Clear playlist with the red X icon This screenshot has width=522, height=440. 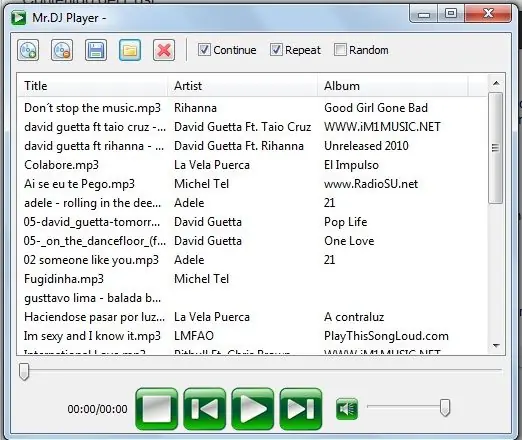[164, 50]
